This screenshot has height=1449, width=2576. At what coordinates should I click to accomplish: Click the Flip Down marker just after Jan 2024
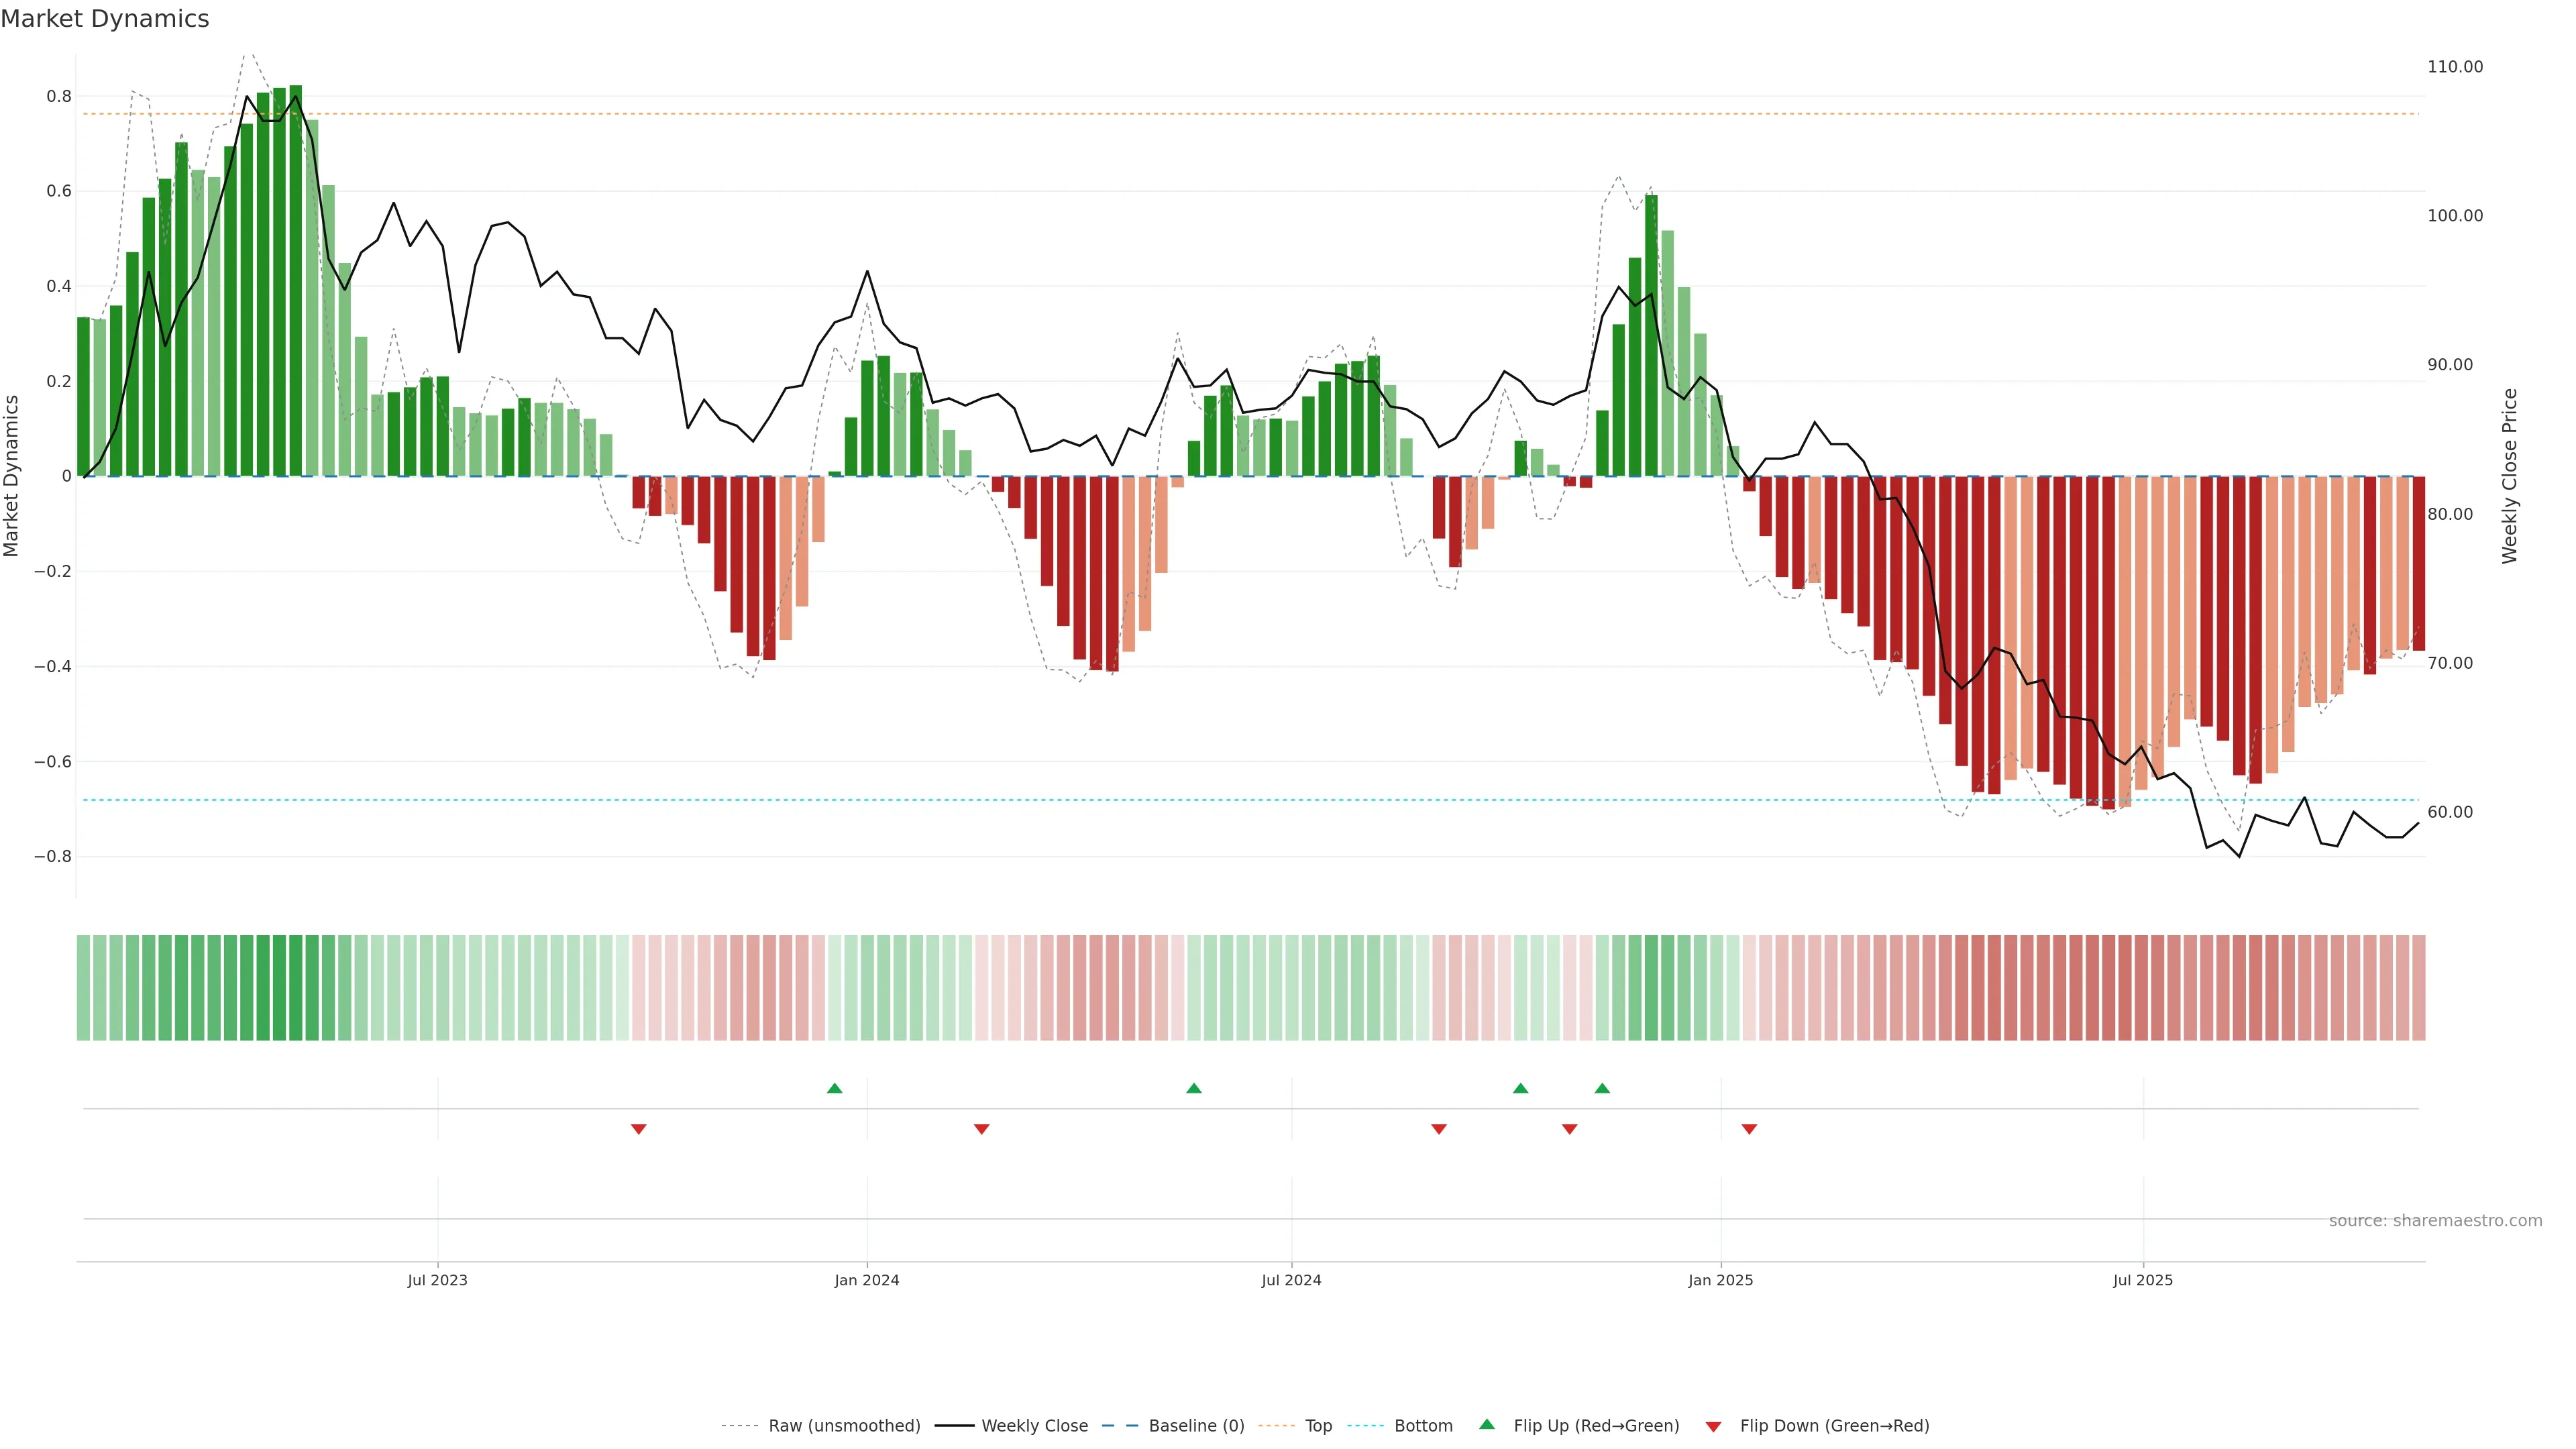[981, 1129]
